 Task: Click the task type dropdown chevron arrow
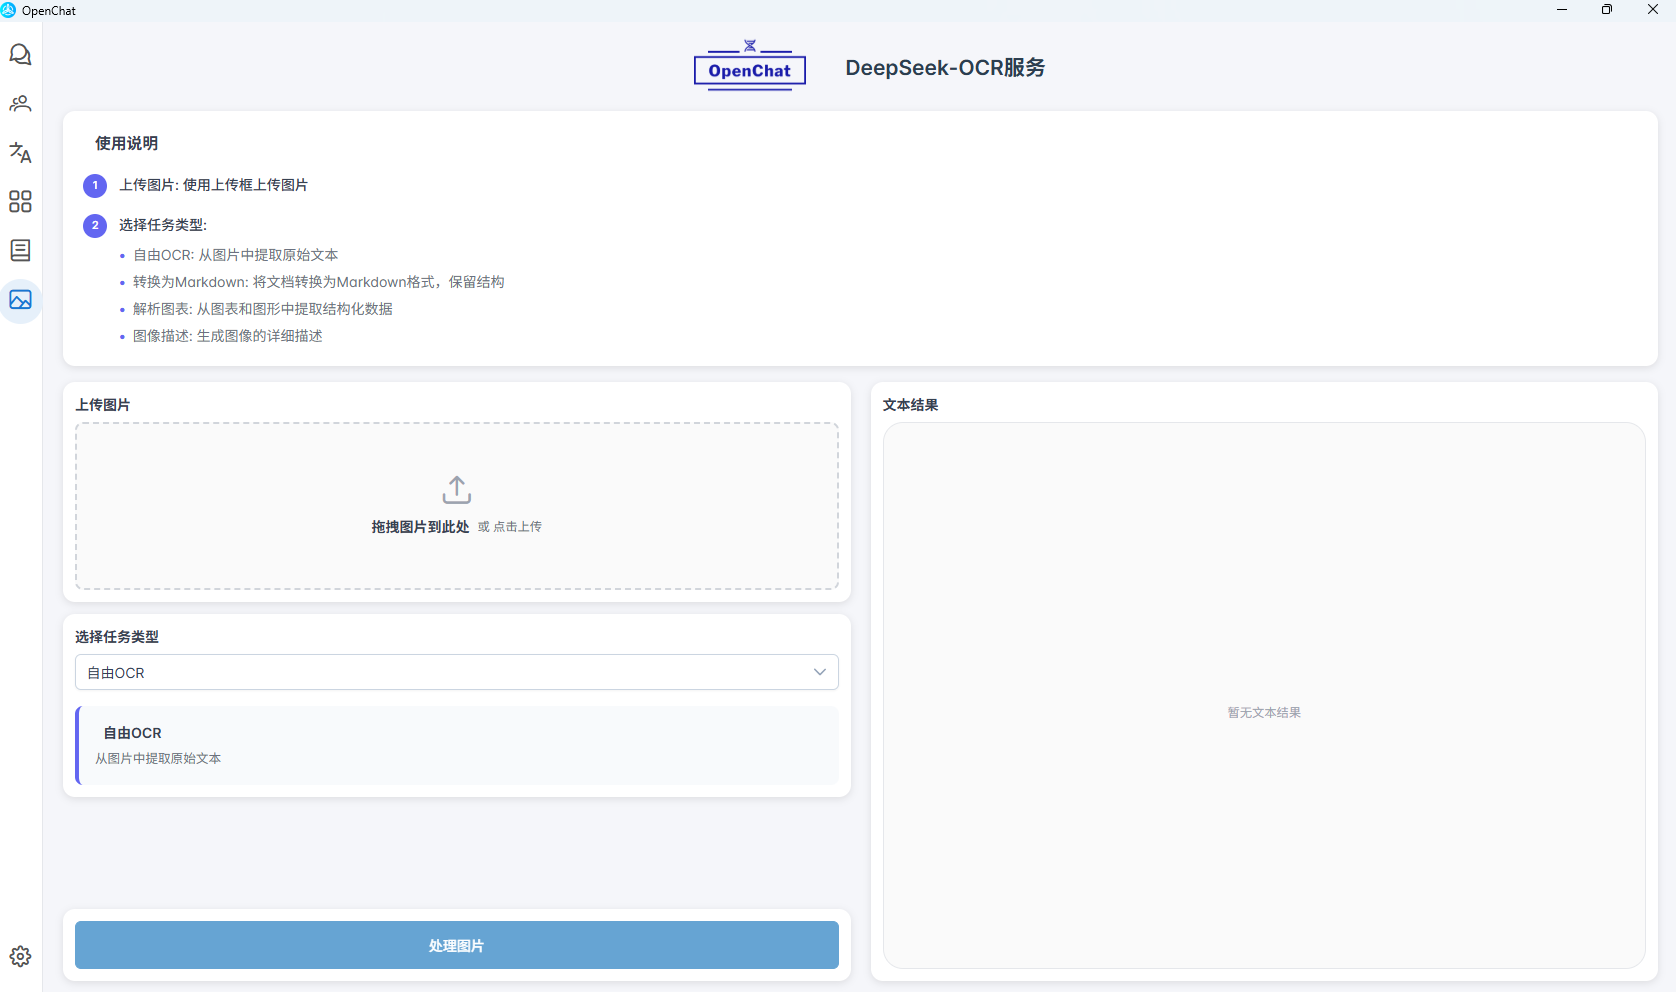tap(820, 672)
